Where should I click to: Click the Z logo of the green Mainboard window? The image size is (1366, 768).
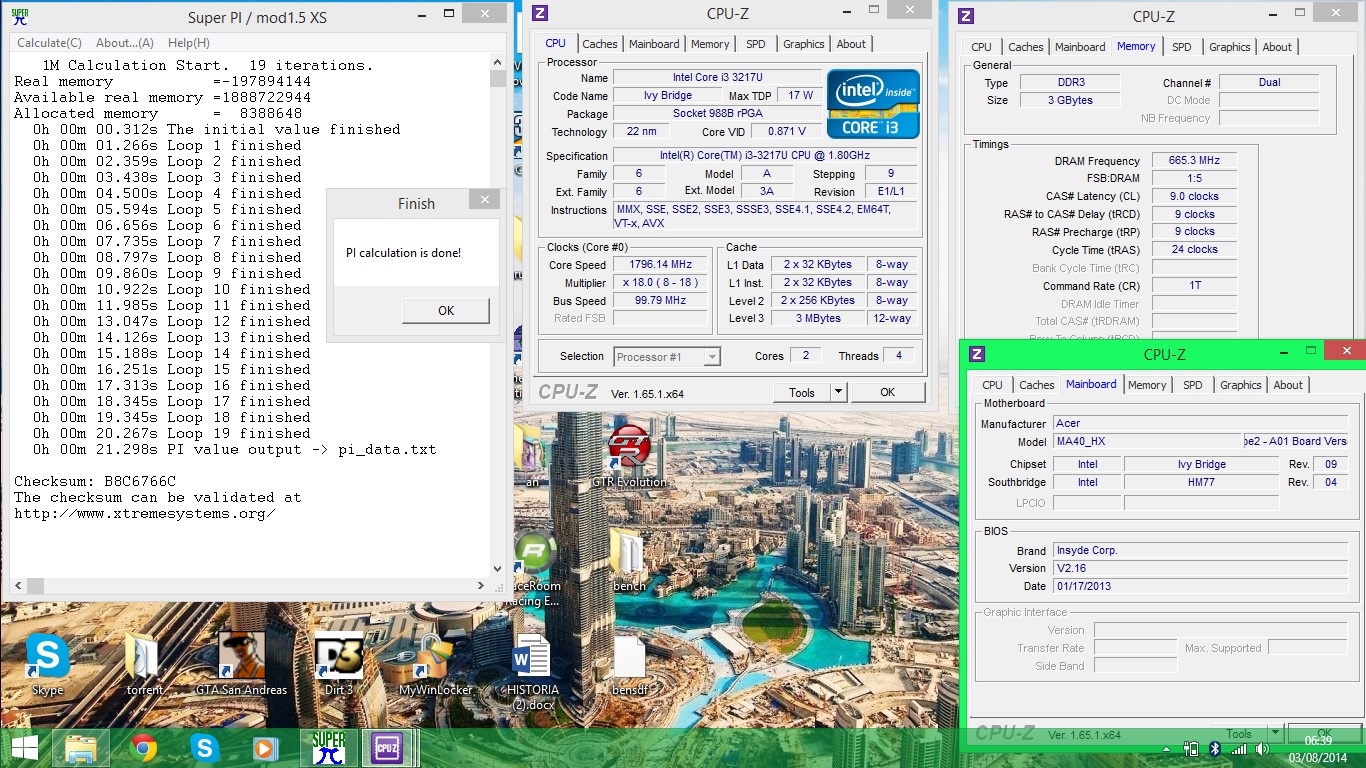(x=977, y=353)
